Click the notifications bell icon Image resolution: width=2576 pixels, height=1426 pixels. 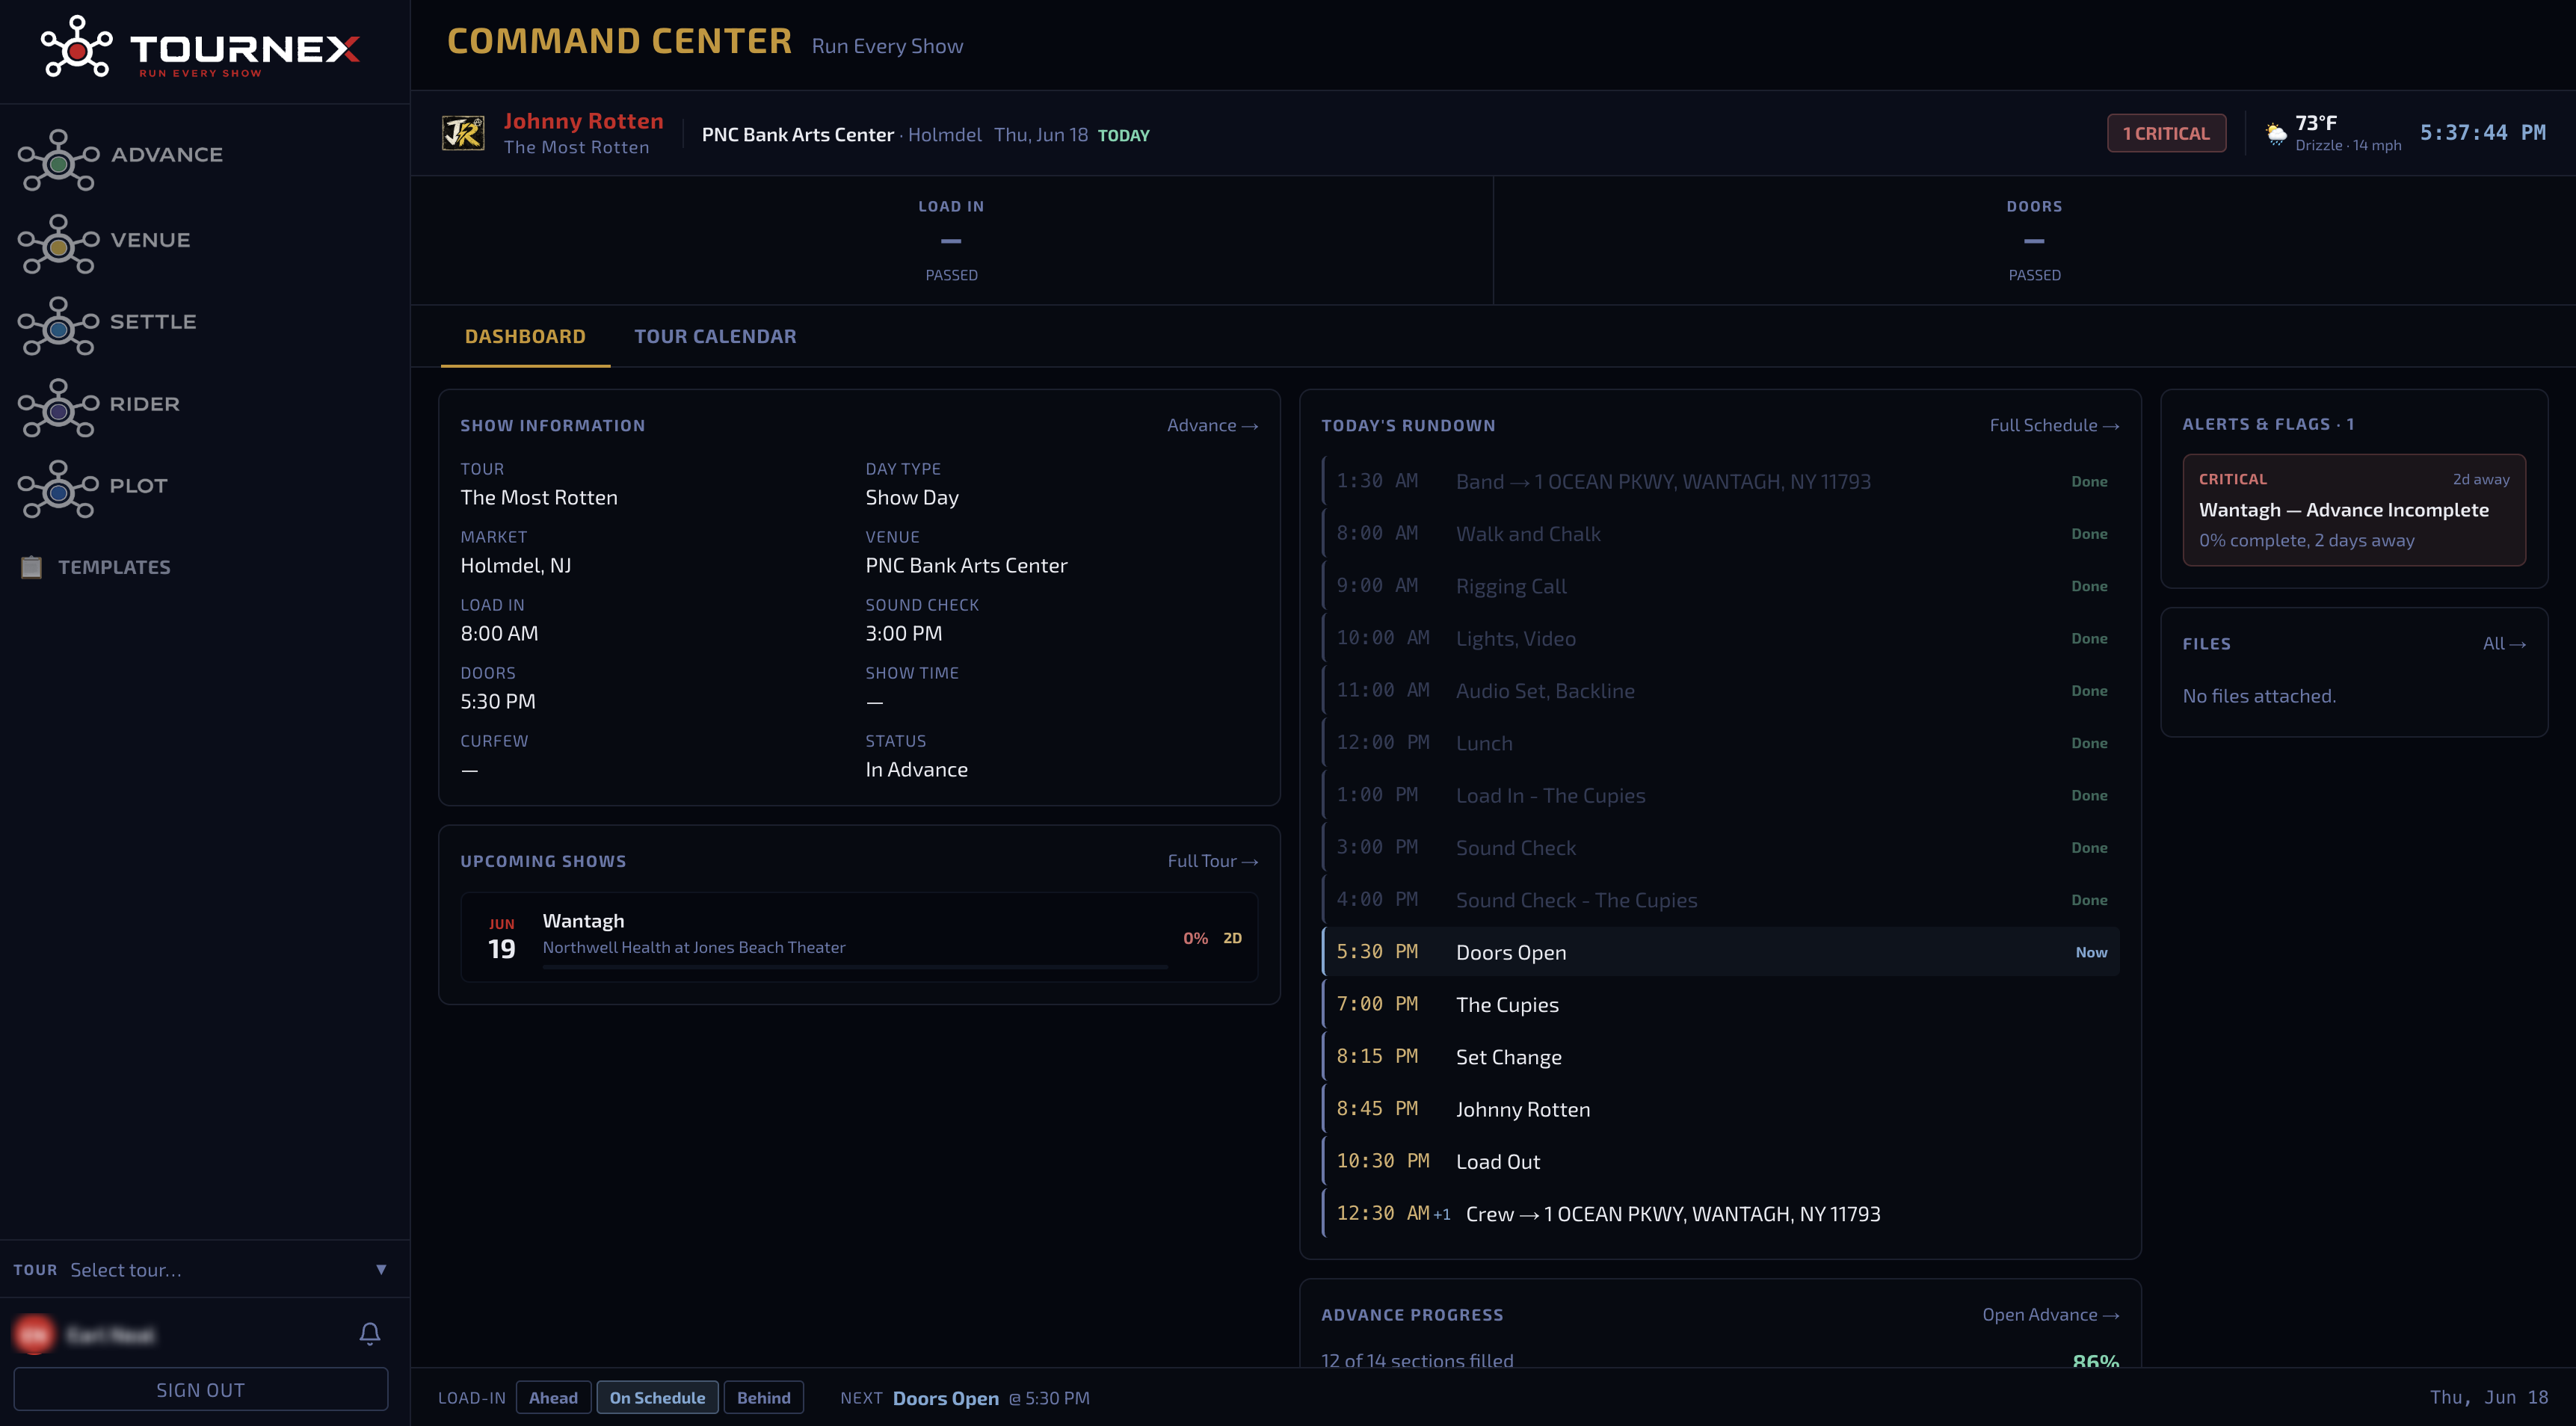[x=370, y=1333]
